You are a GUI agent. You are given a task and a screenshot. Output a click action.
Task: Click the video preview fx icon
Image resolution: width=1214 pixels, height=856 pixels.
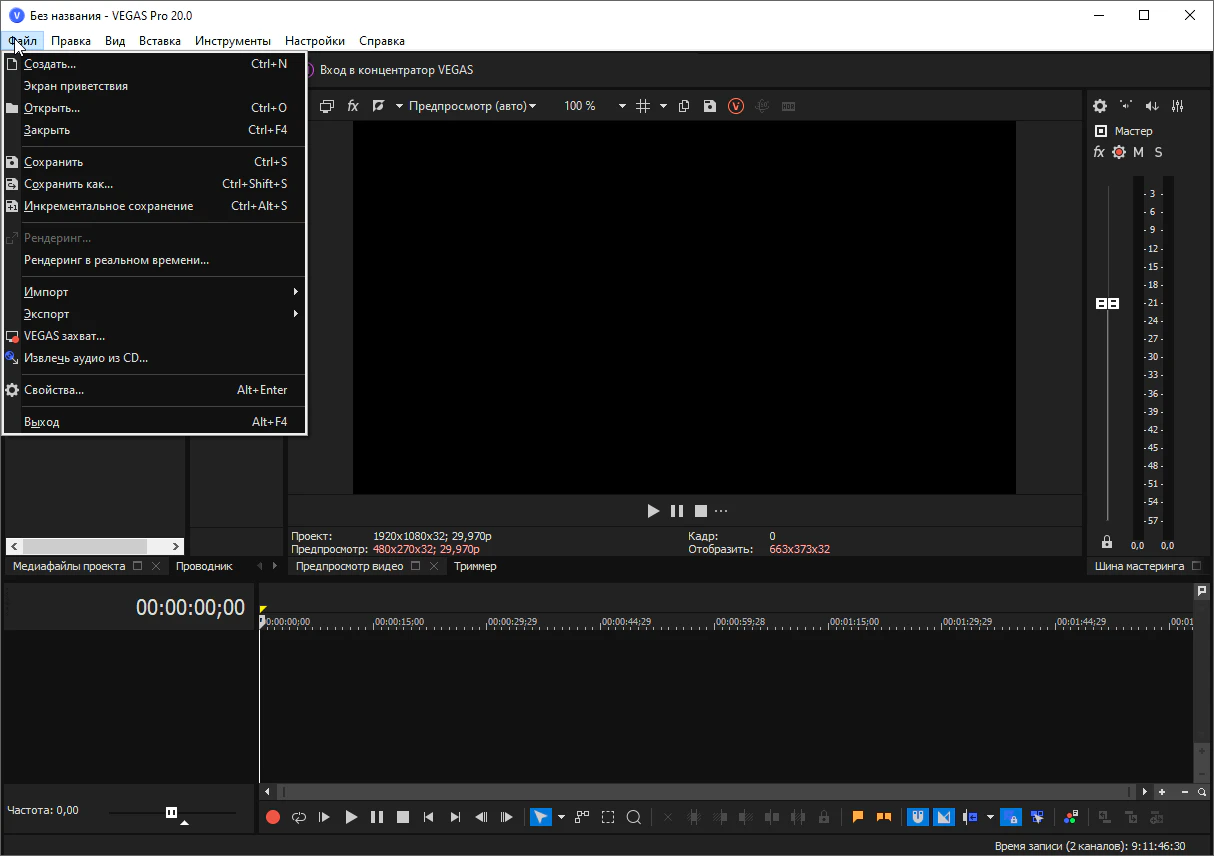pos(353,106)
